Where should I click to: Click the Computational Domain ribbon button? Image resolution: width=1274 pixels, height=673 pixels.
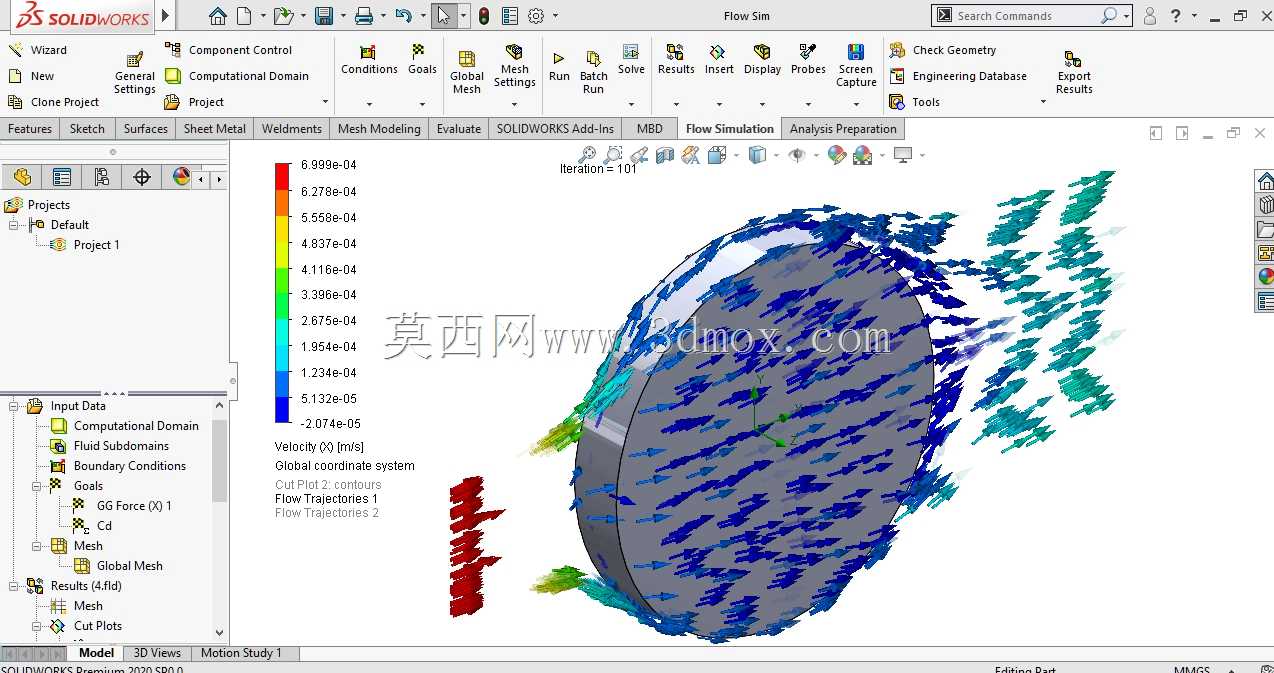[236, 76]
